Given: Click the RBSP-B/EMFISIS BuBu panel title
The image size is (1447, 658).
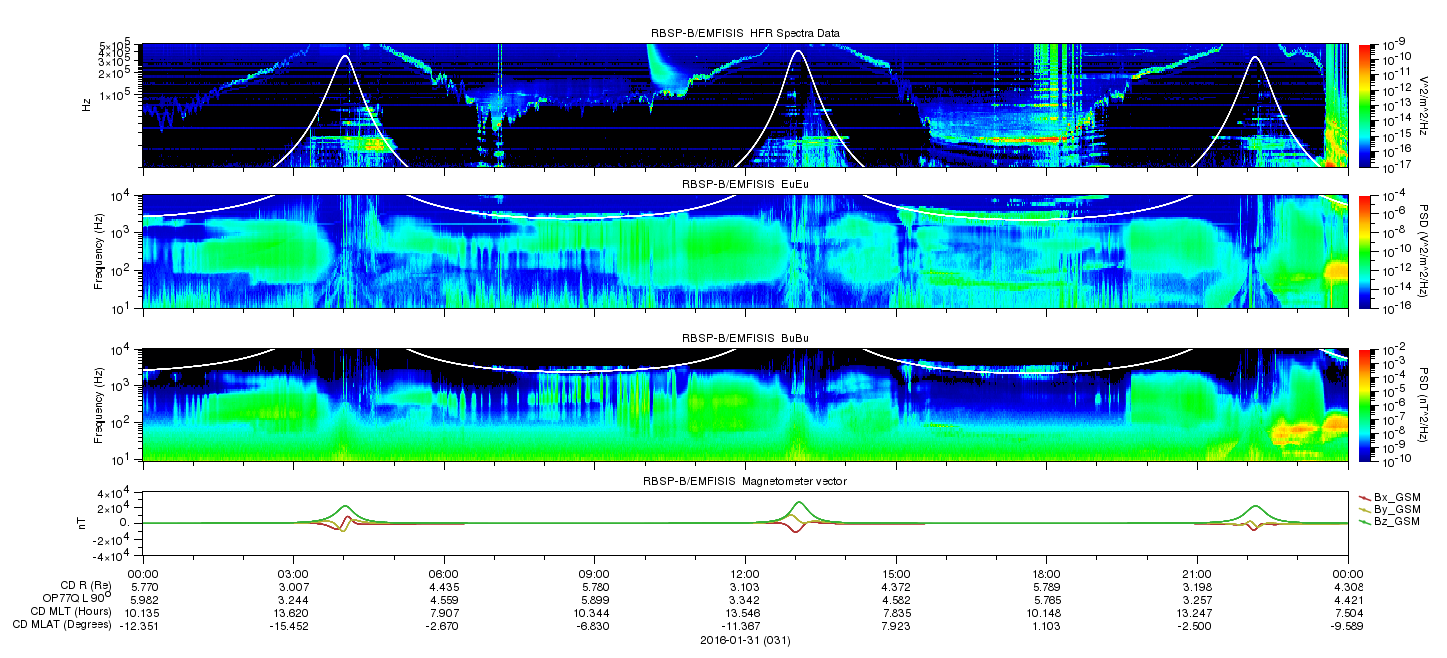Looking at the screenshot, I should 745,339.
